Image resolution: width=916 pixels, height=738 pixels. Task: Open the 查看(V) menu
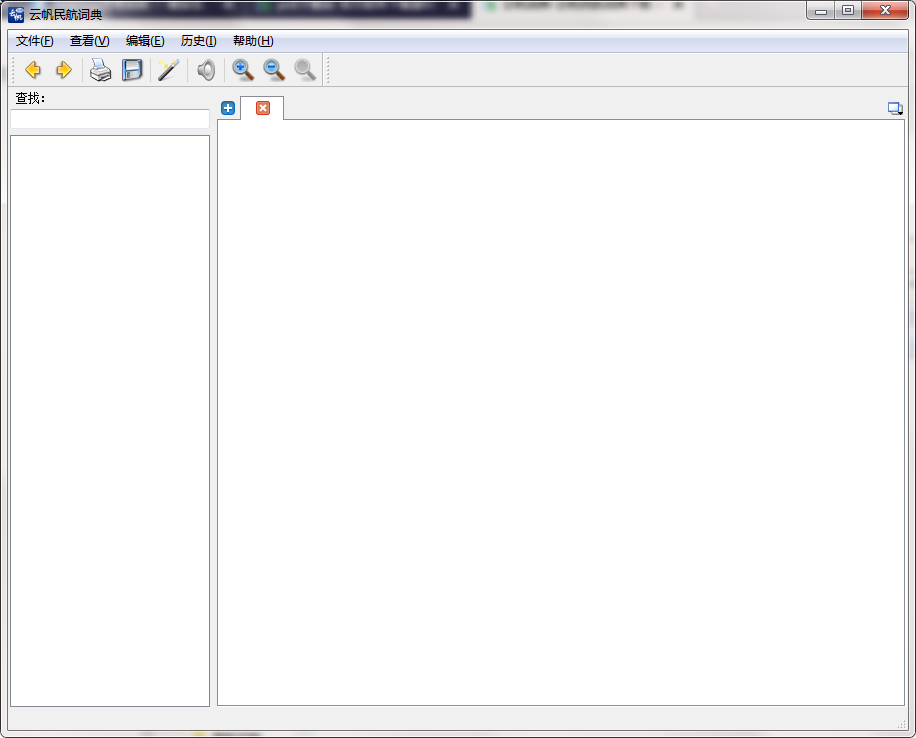click(x=89, y=41)
